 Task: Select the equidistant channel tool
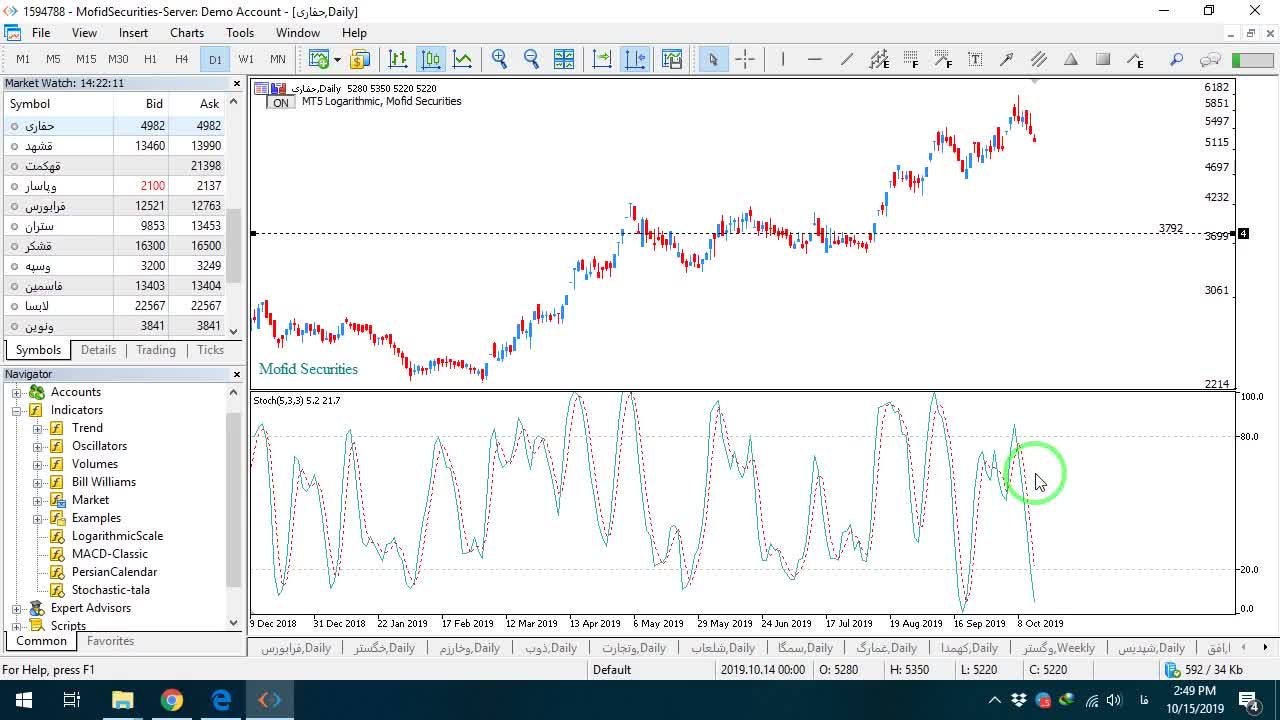879,59
